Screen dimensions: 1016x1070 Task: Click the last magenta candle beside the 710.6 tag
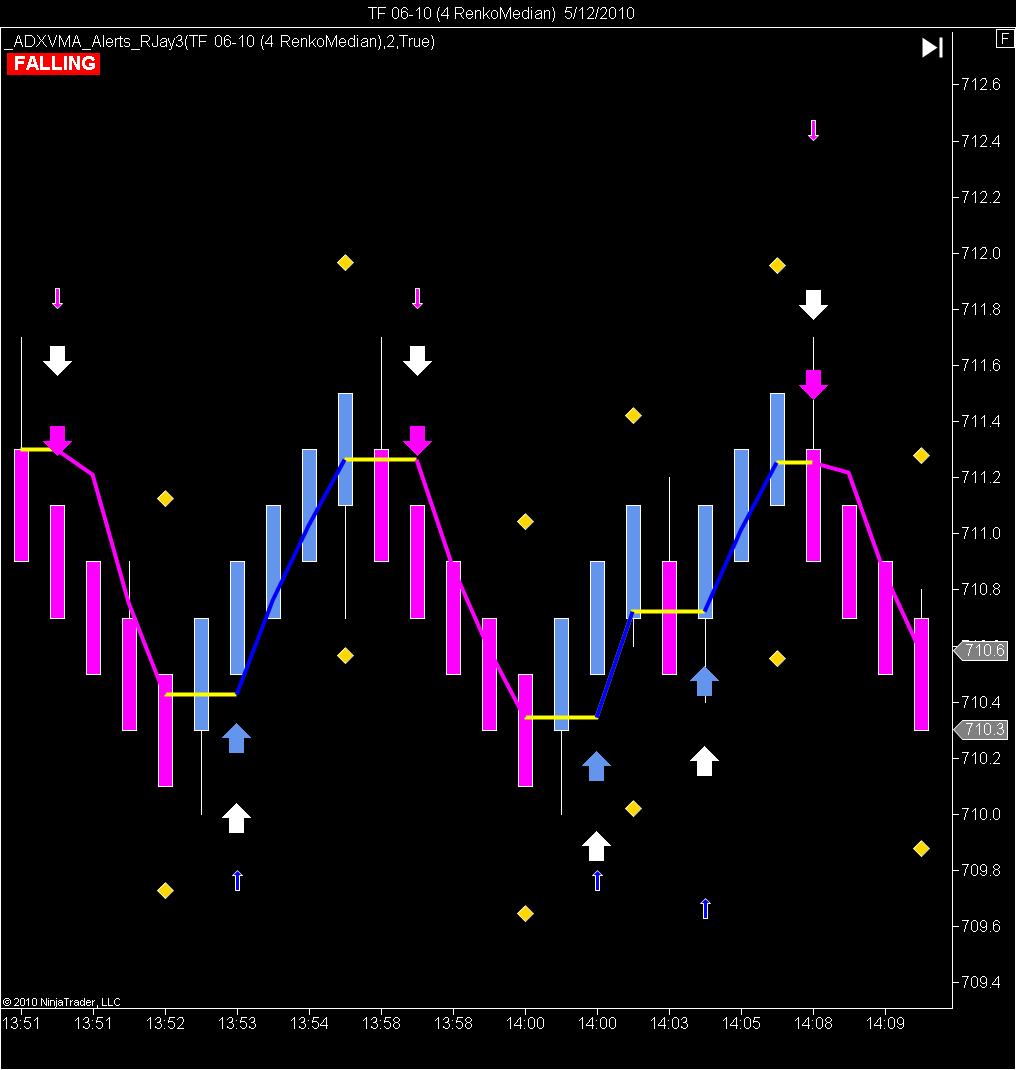(921, 674)
